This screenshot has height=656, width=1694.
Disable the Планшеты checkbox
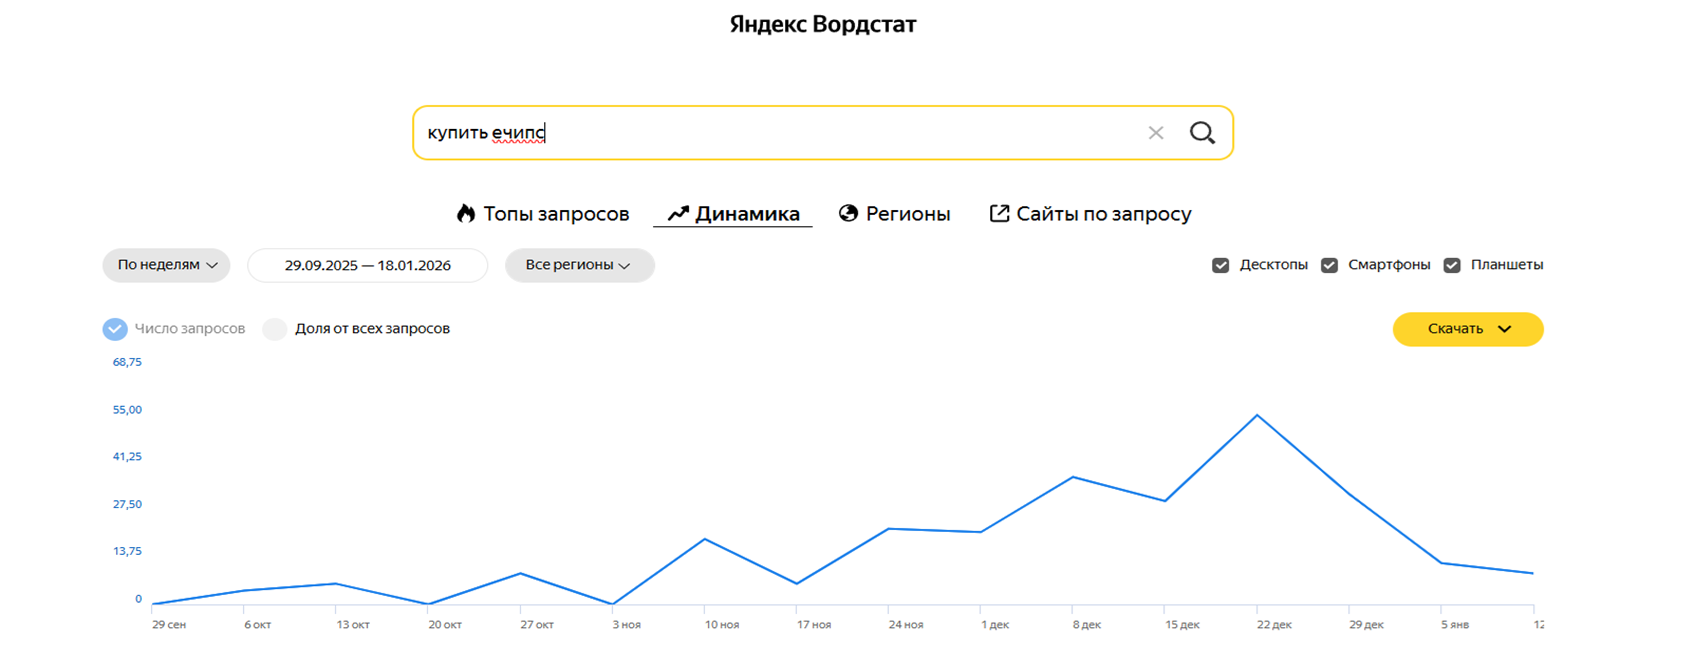[1452, 265]
